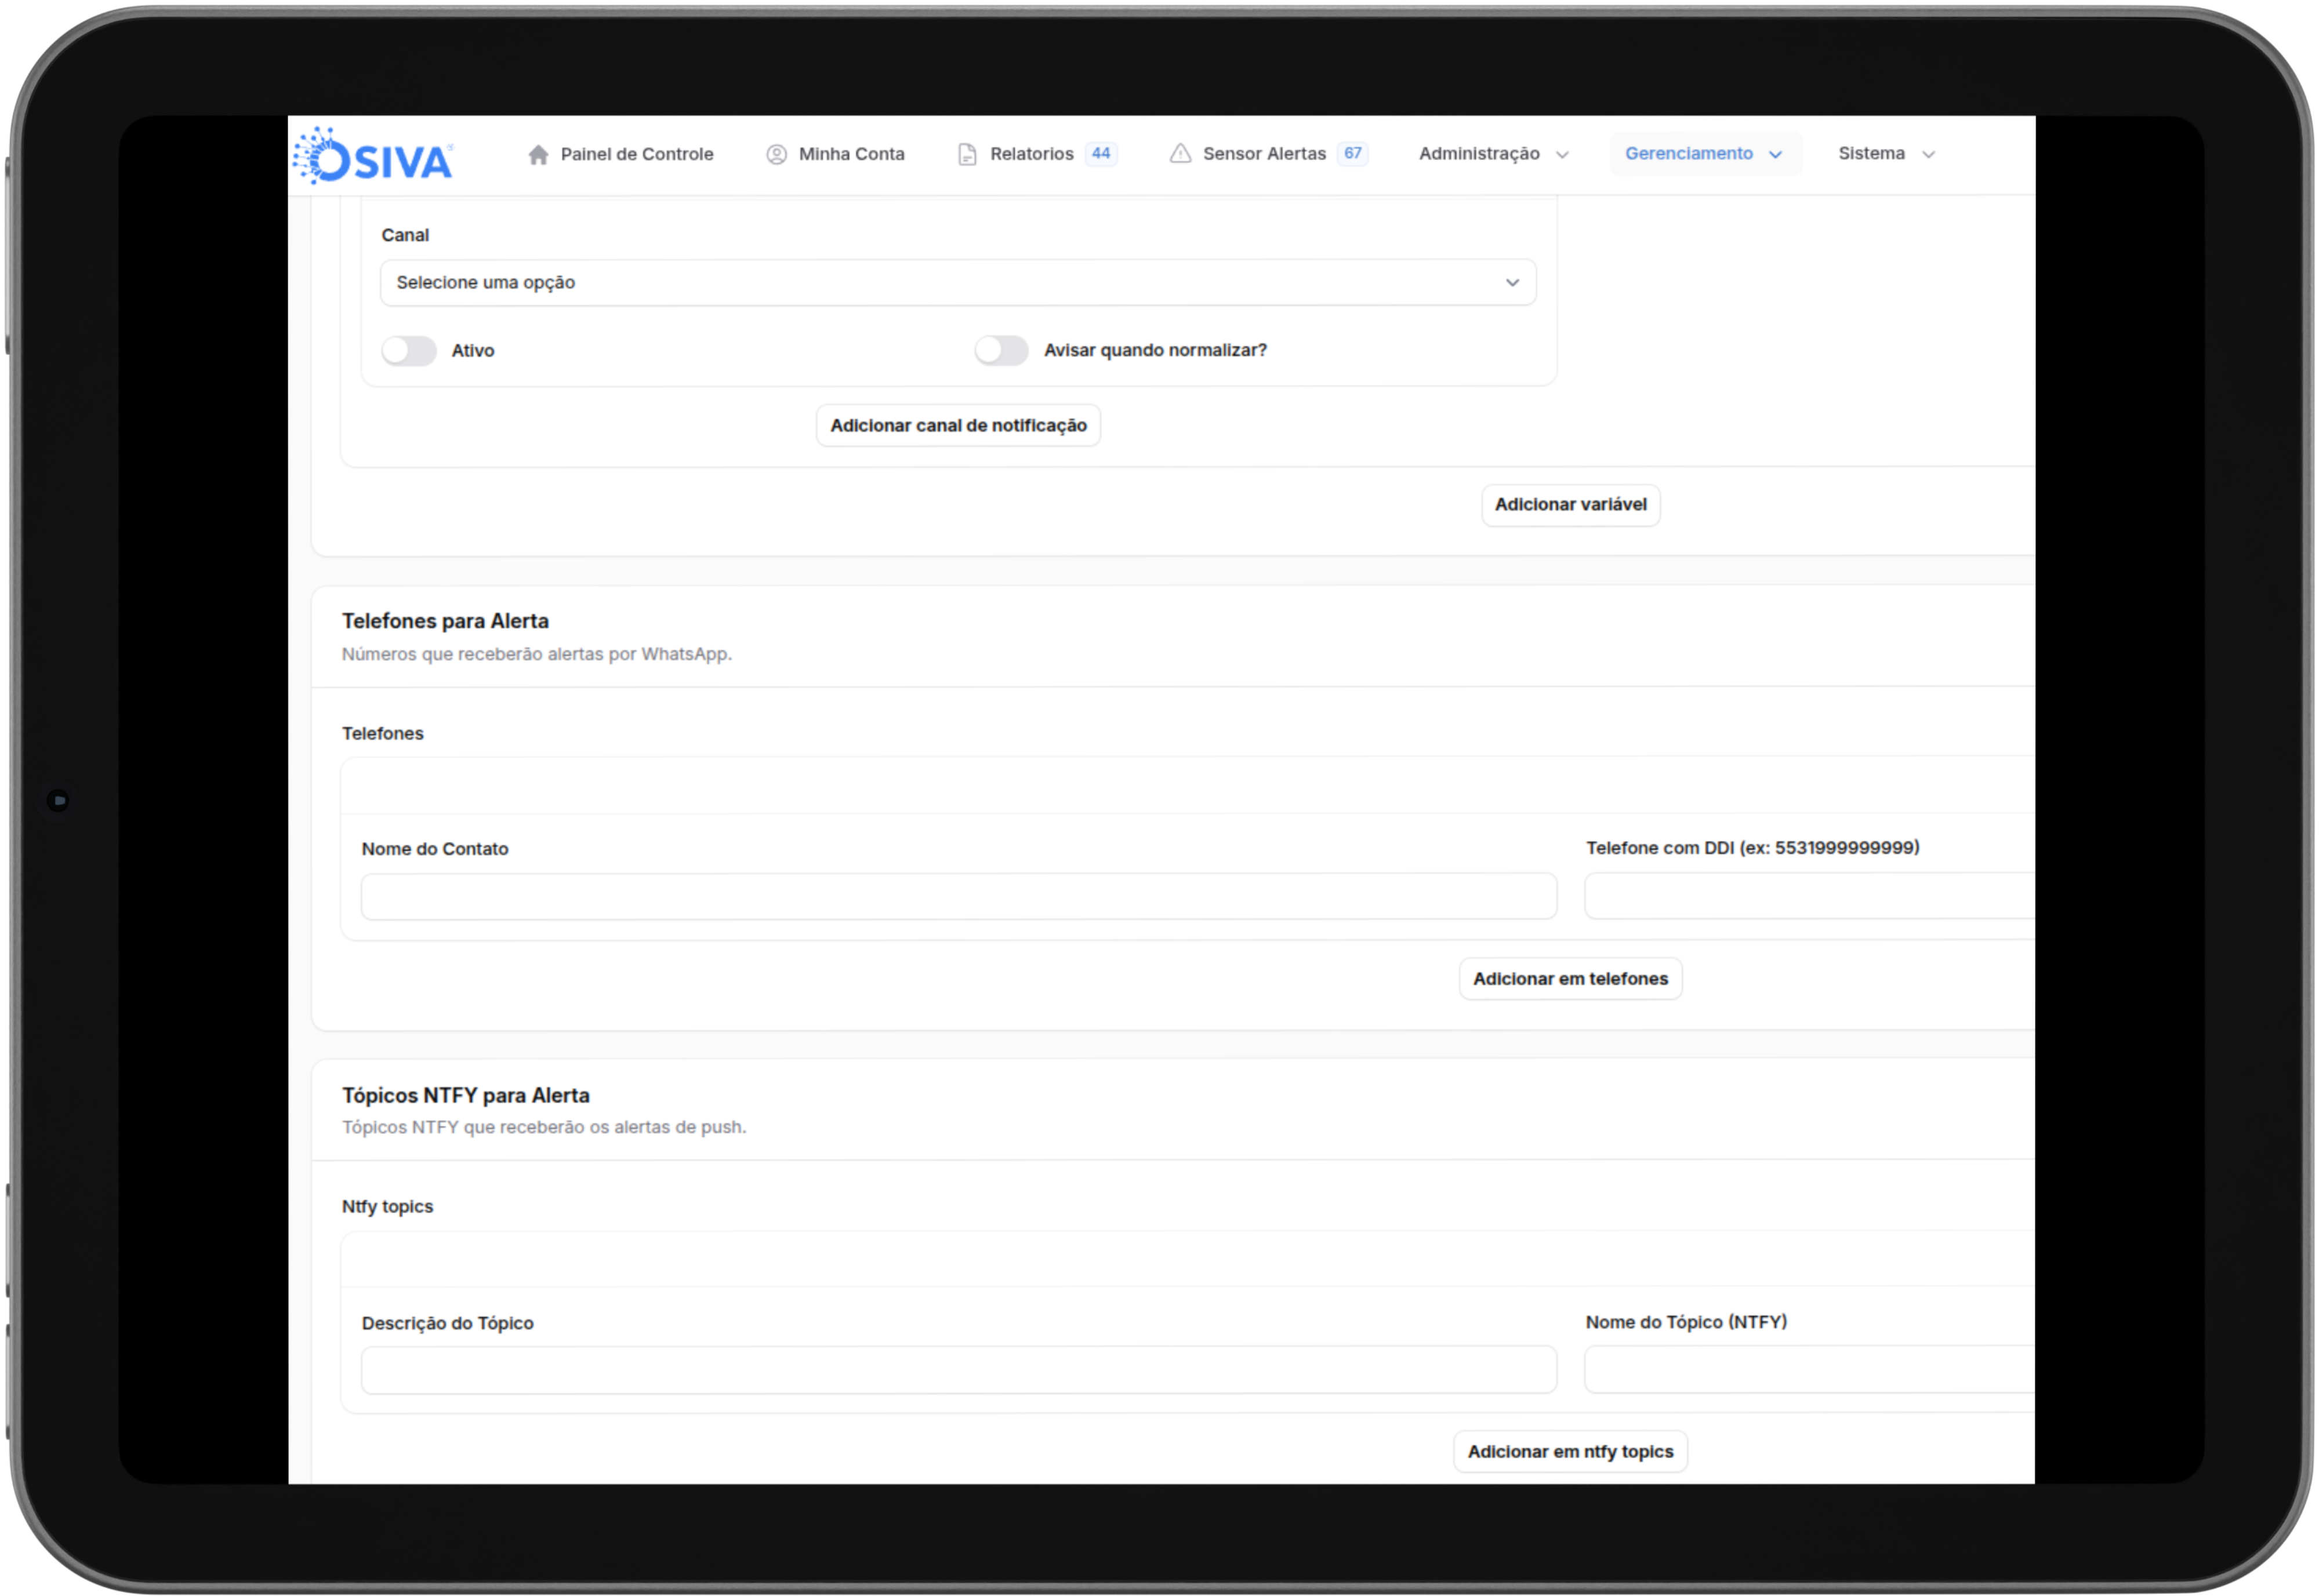
Task: Click Adicionar canal de notificação button
Action: click(958, 426)
